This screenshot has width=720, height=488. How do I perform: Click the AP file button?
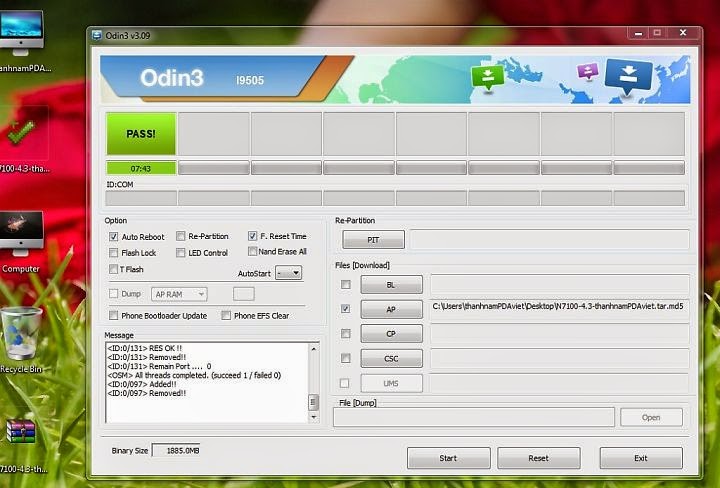[391, 309]
